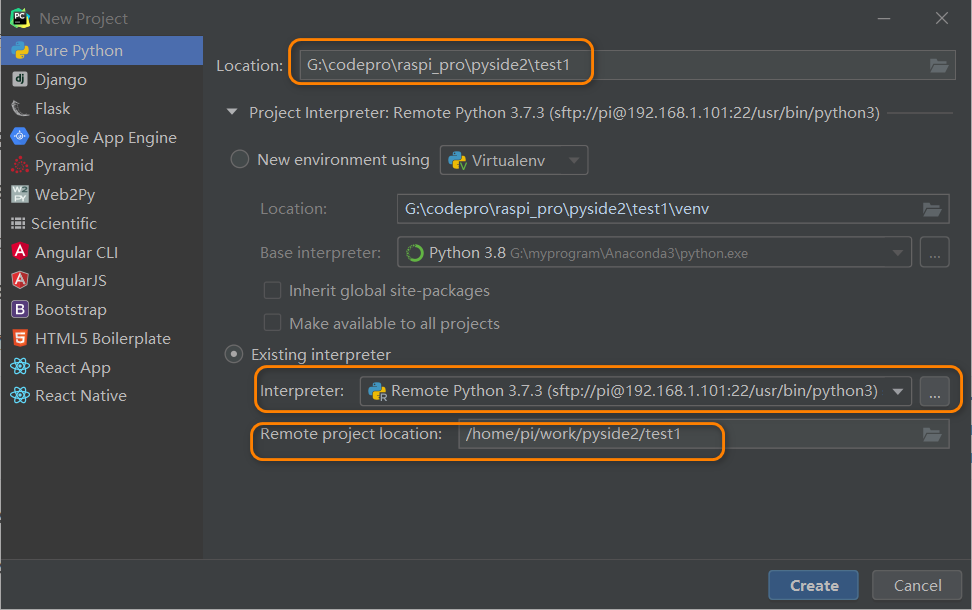Click the Create button
Viewport: 972px width, 610px height.
click(x=813, y=585)
